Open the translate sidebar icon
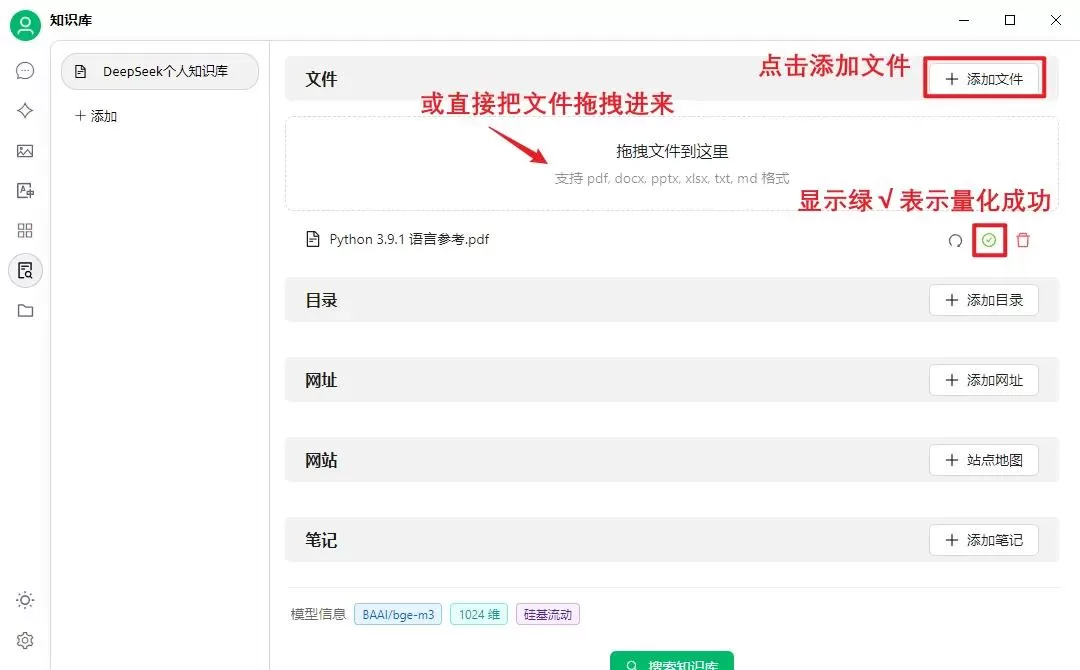The width and height of the screenshot is (1080, 670). coord(25,191)
